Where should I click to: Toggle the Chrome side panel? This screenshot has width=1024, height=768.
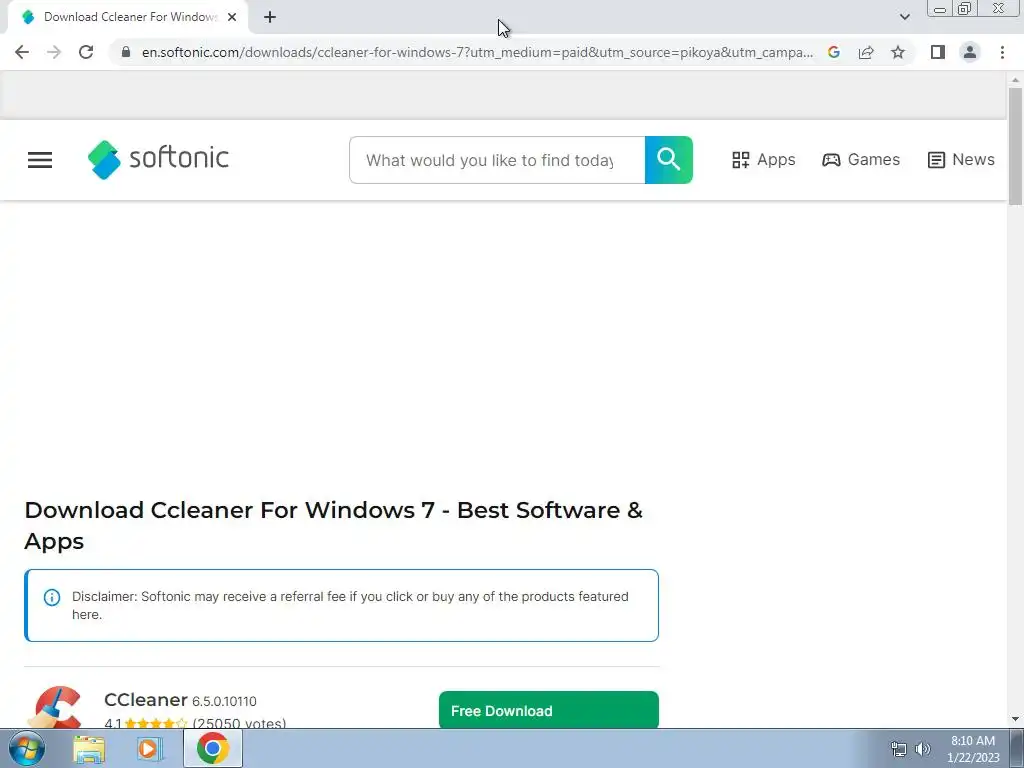(x=938, y=52)
